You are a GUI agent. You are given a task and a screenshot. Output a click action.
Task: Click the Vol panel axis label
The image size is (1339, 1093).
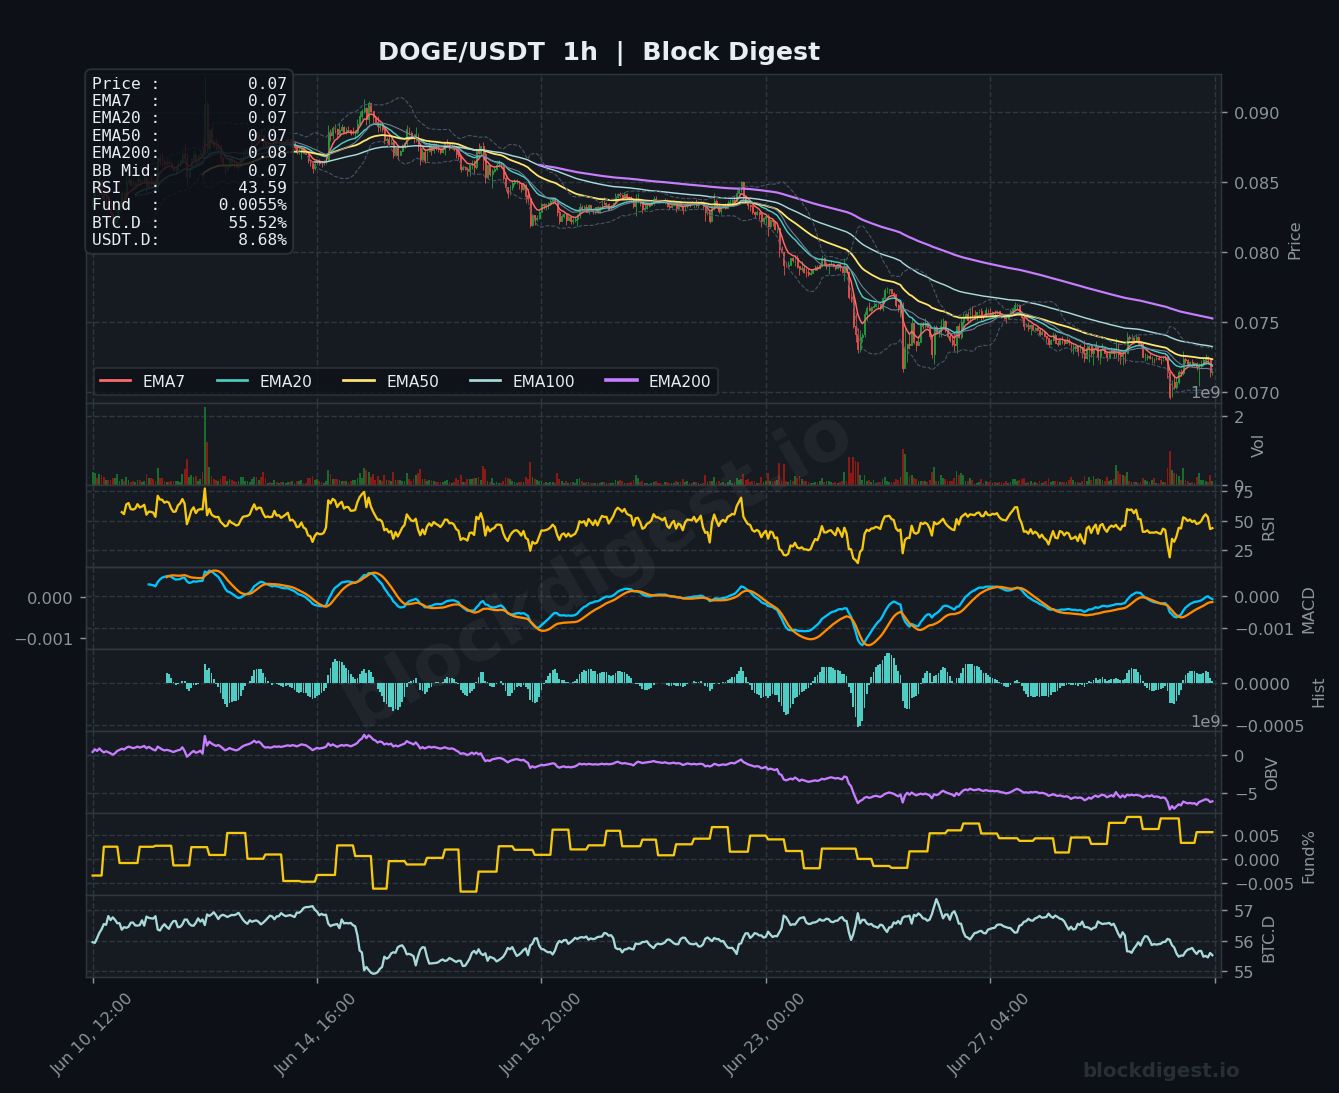click(1258, 446)
